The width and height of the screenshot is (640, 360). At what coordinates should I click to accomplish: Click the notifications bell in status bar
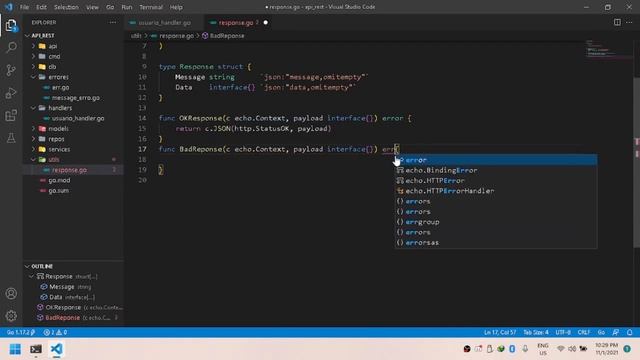coord(629,332)
